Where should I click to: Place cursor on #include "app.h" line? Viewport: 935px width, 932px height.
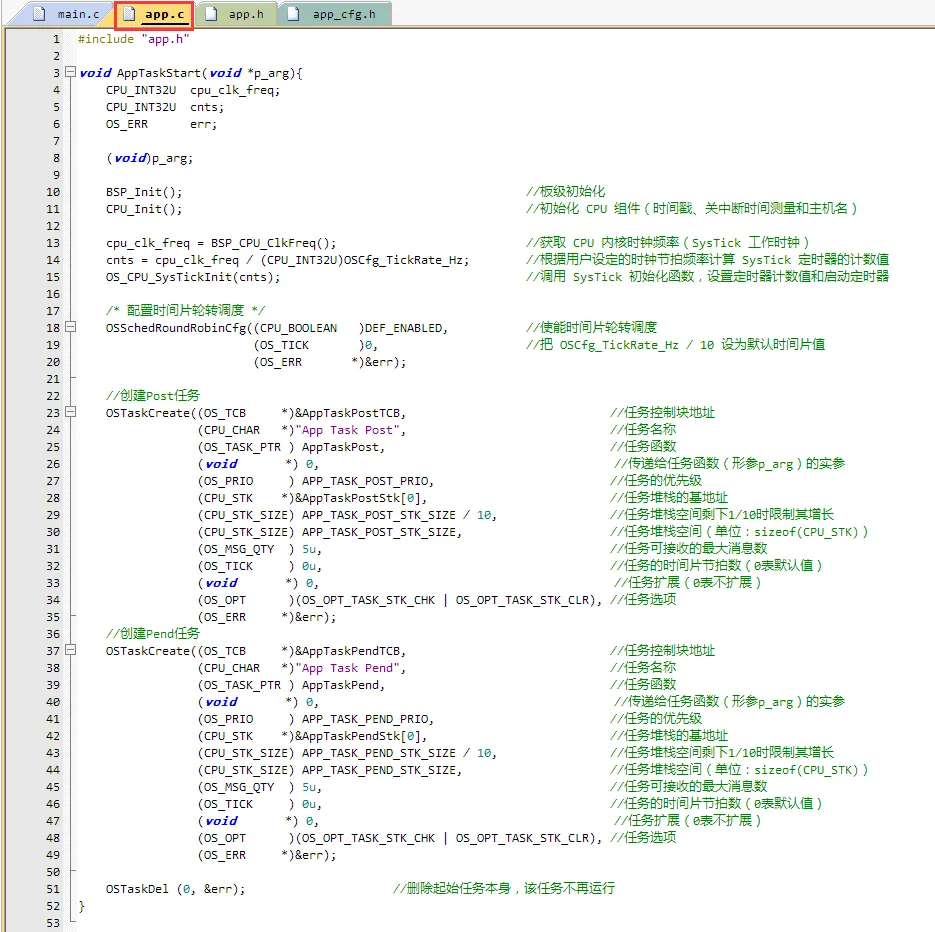click(133, 39)
